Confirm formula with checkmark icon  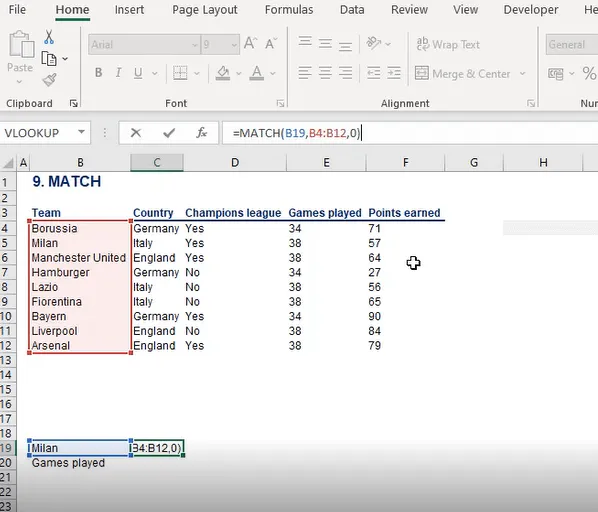pos(169,133)
